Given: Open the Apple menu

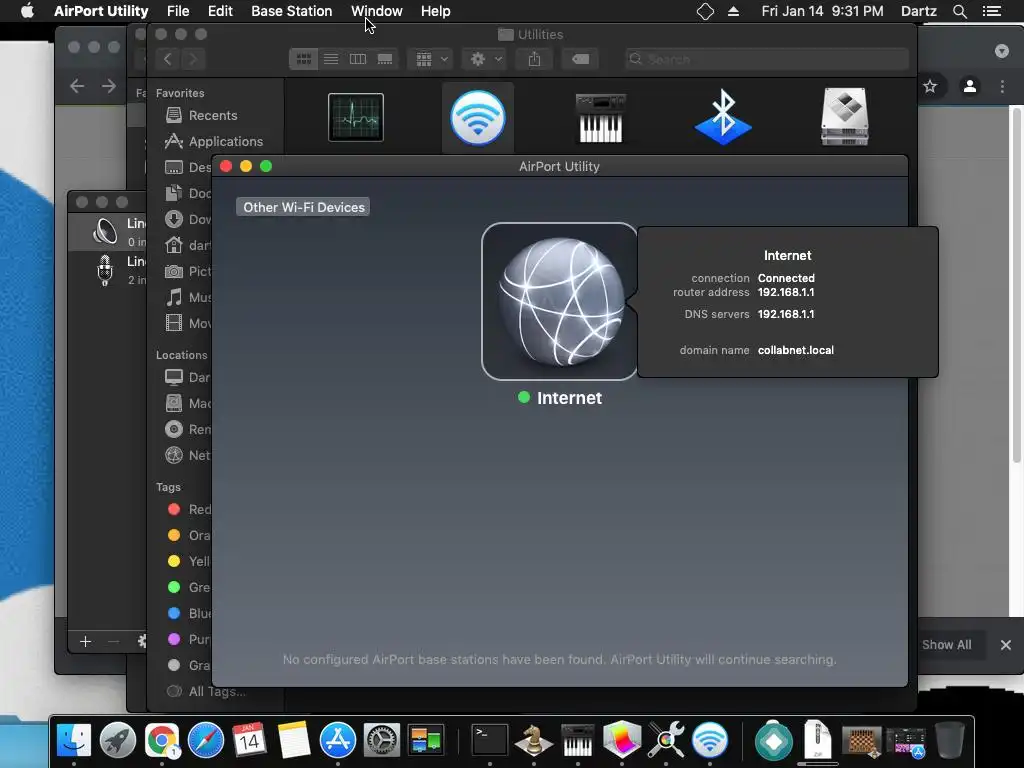Looking at the screenshot, I should click(27, 11).
